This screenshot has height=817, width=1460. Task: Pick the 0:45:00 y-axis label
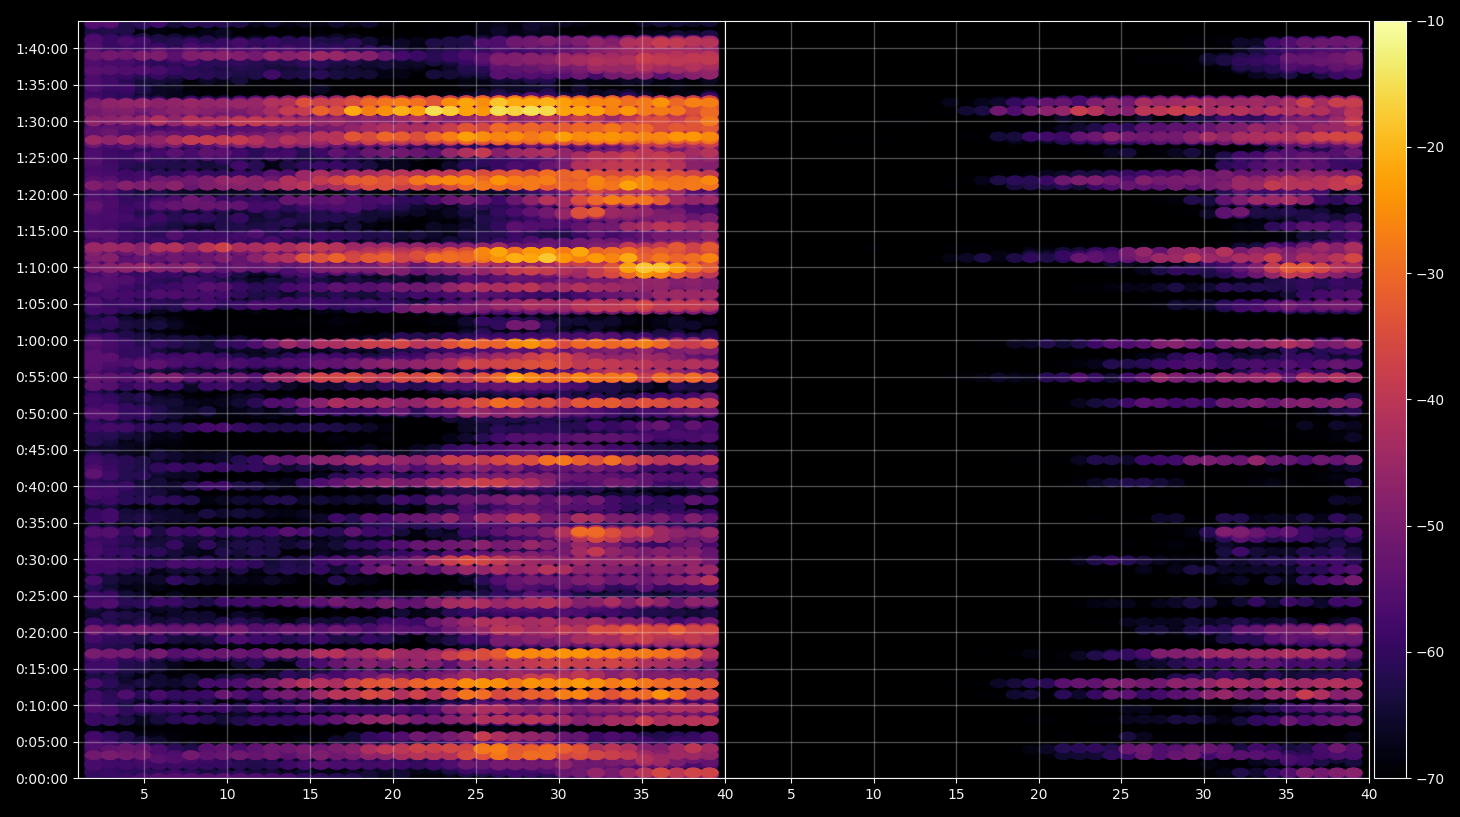point(42,450)
